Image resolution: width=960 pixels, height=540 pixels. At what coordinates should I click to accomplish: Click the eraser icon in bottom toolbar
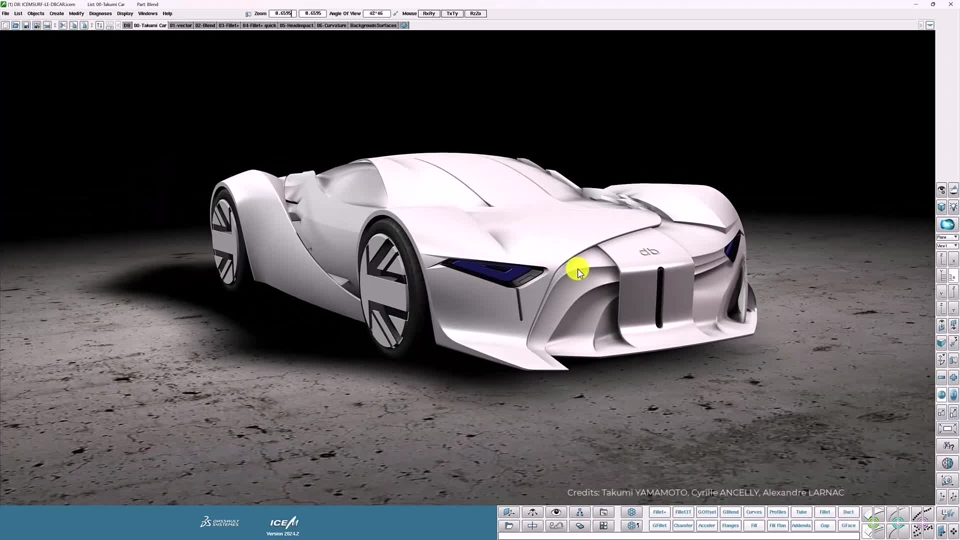point(580,525)
